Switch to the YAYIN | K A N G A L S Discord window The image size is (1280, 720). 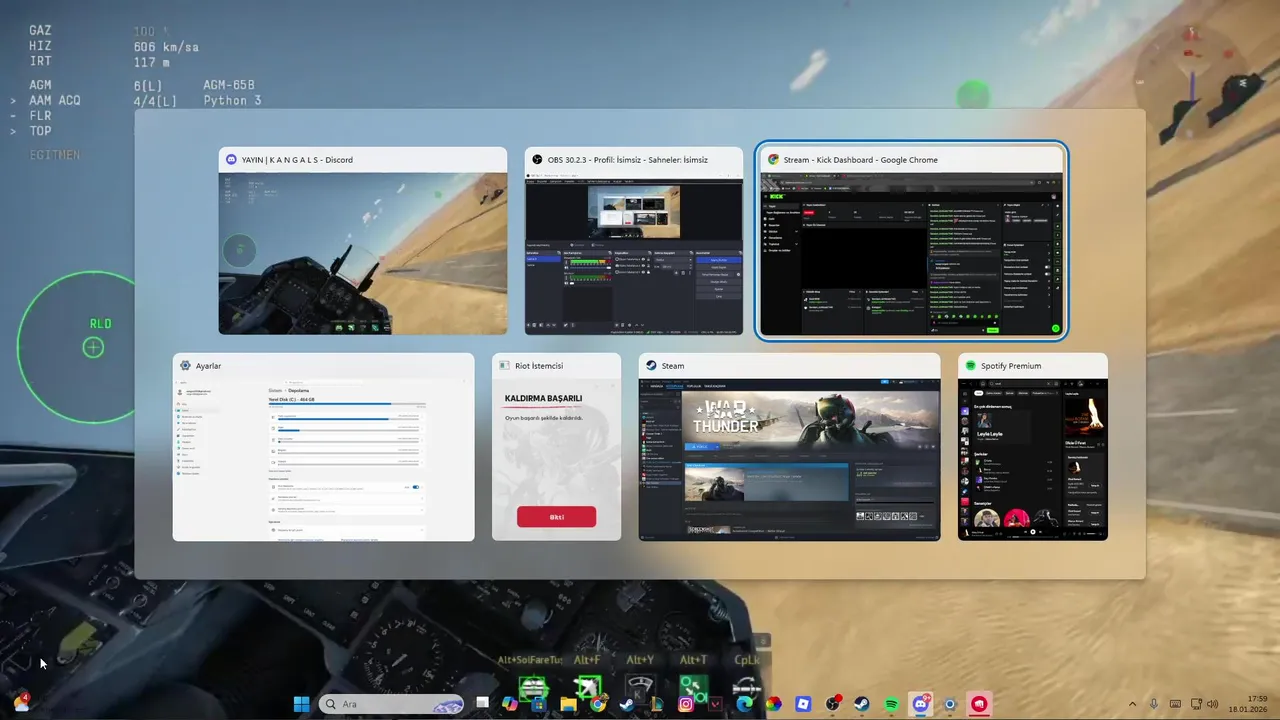tap(363, 241)
